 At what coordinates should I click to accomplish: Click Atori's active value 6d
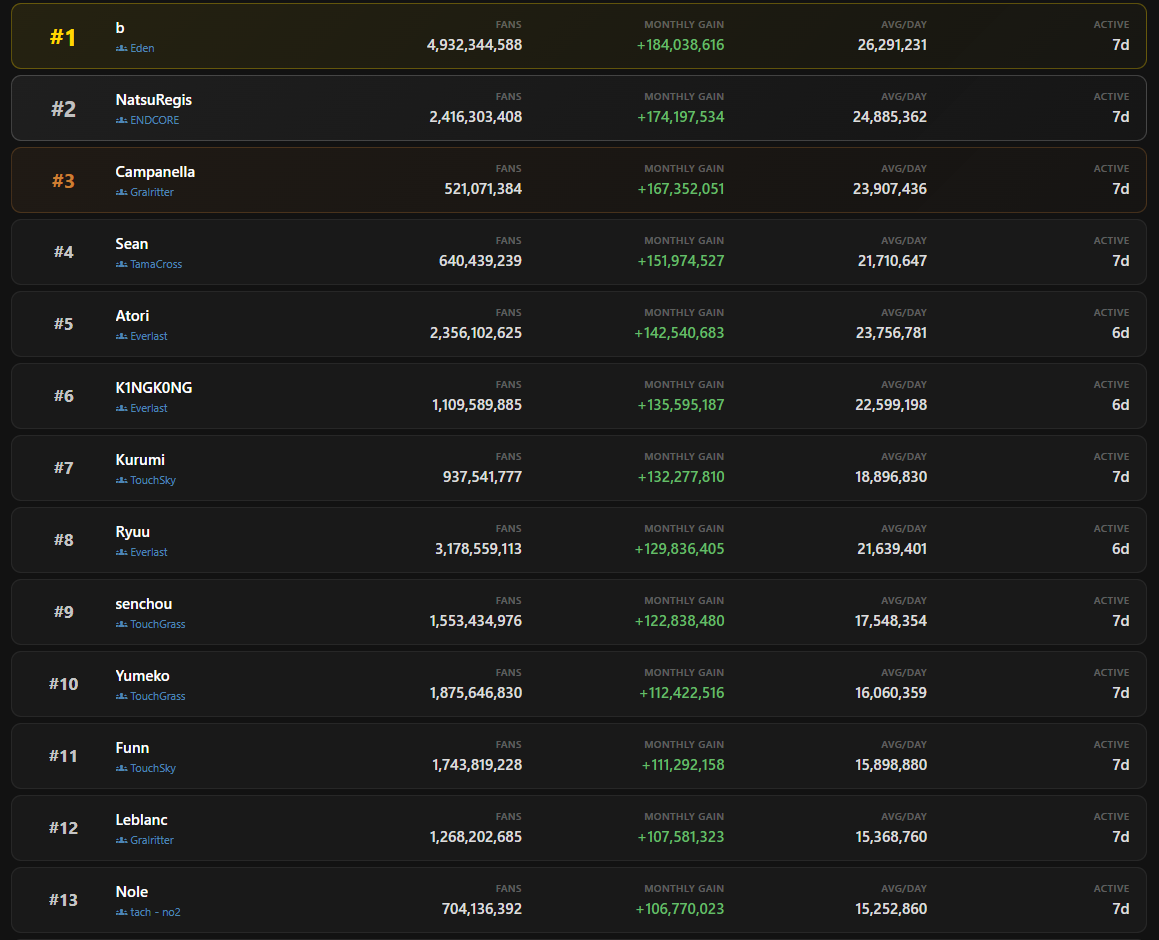pyautogui.click(x=1121, y=333)
